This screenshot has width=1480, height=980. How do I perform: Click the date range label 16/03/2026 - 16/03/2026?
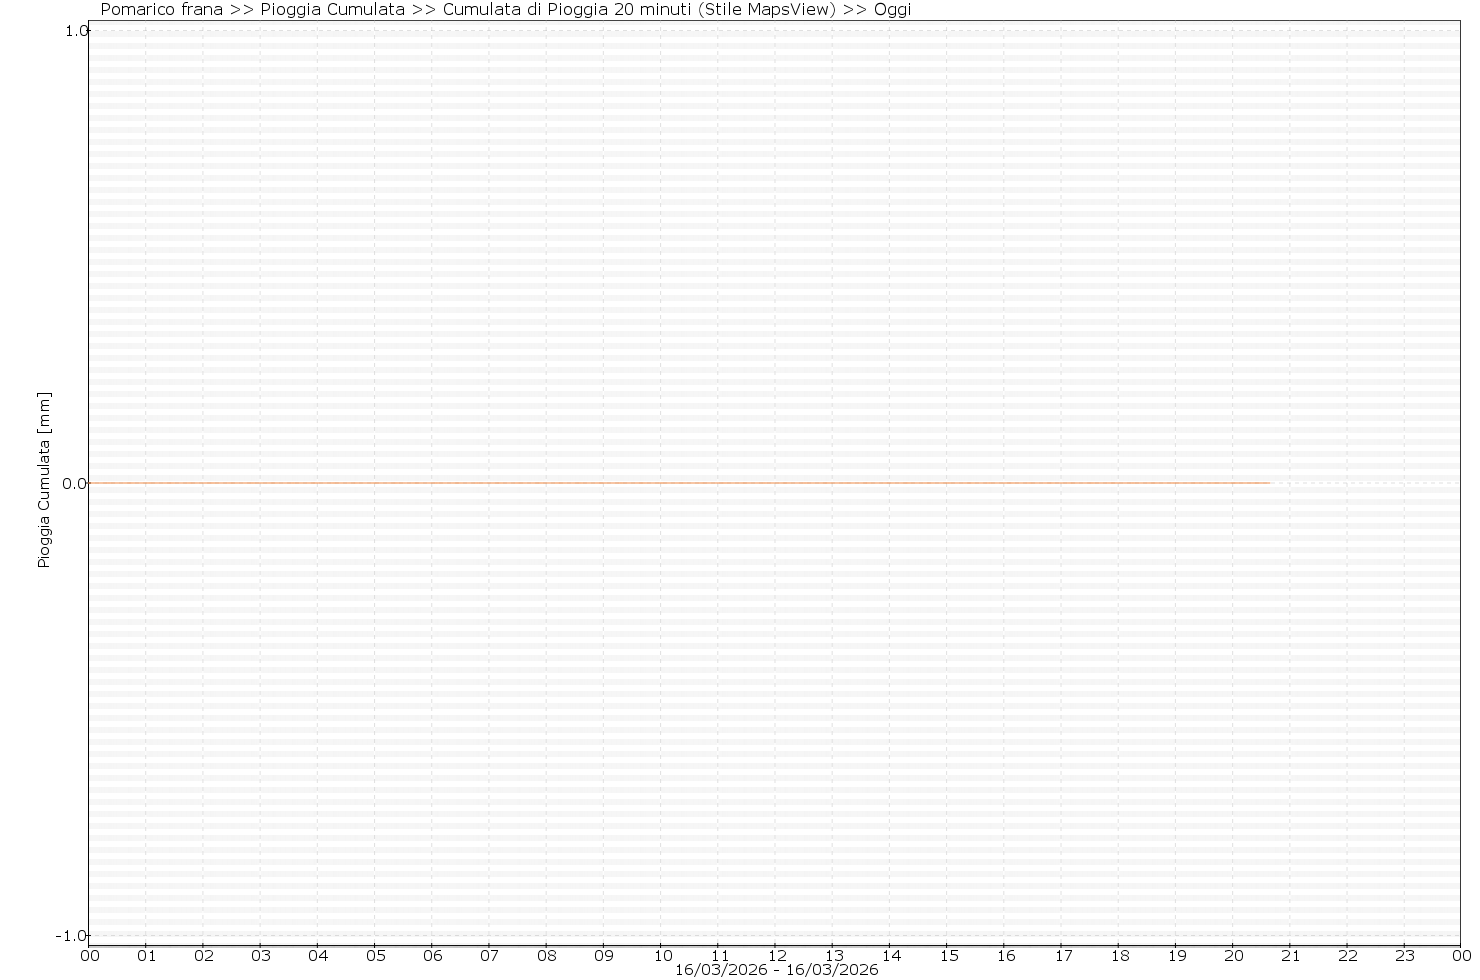[x=776, y=970]
